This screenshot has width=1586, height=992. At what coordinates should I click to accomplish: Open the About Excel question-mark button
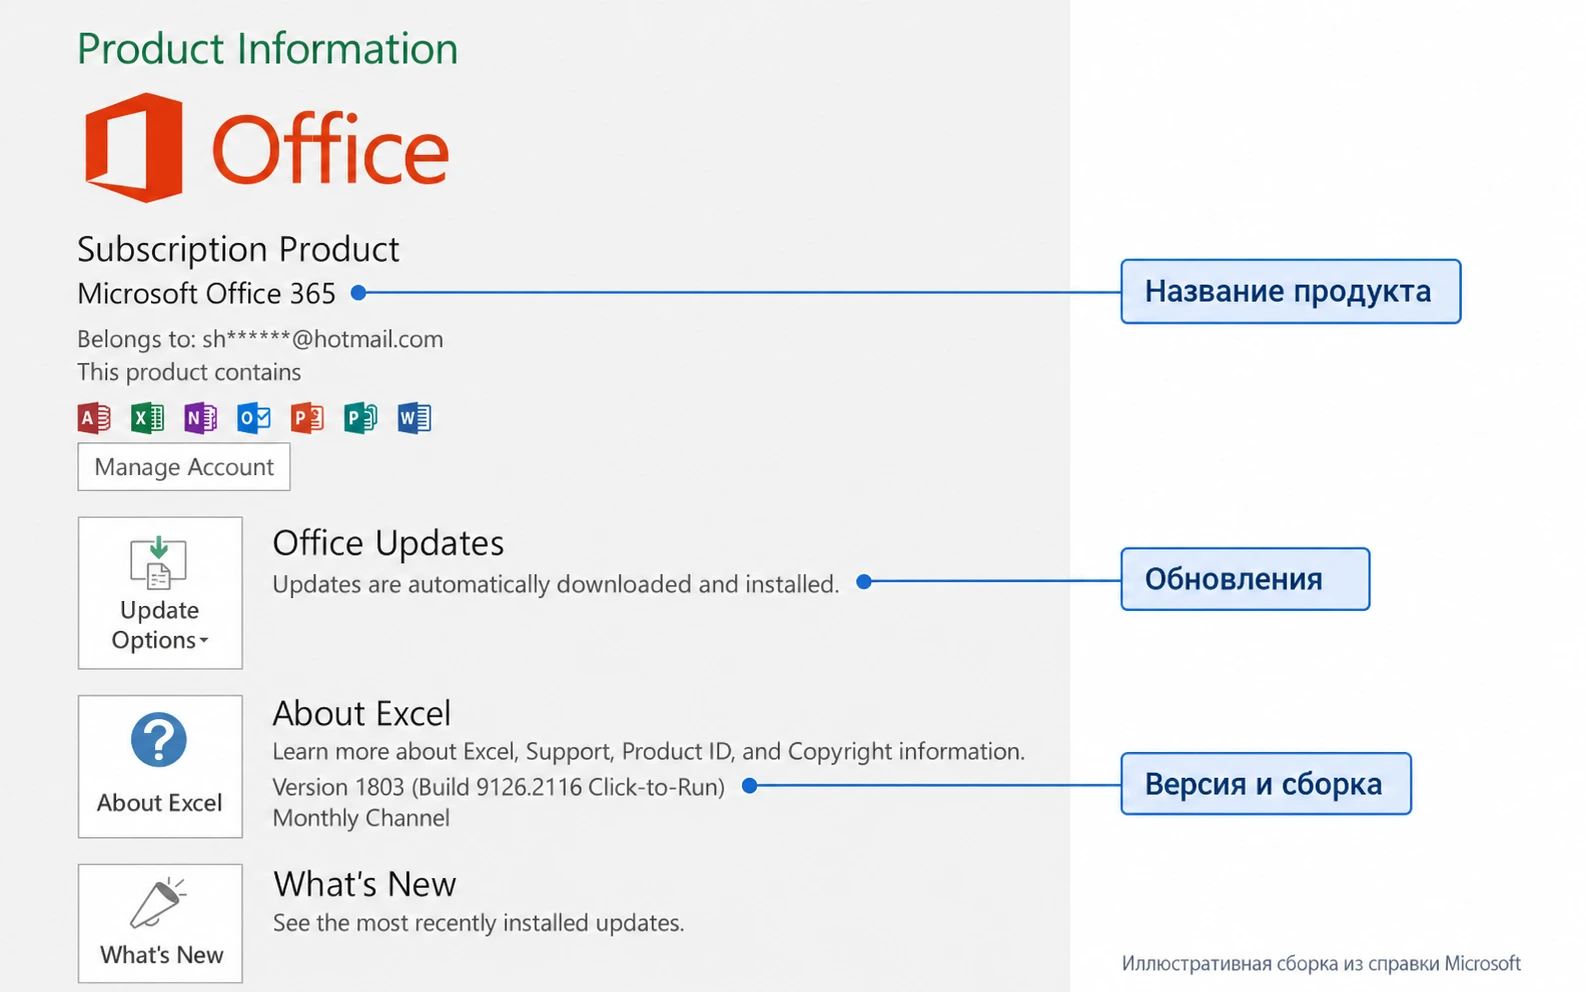(160, 767)
